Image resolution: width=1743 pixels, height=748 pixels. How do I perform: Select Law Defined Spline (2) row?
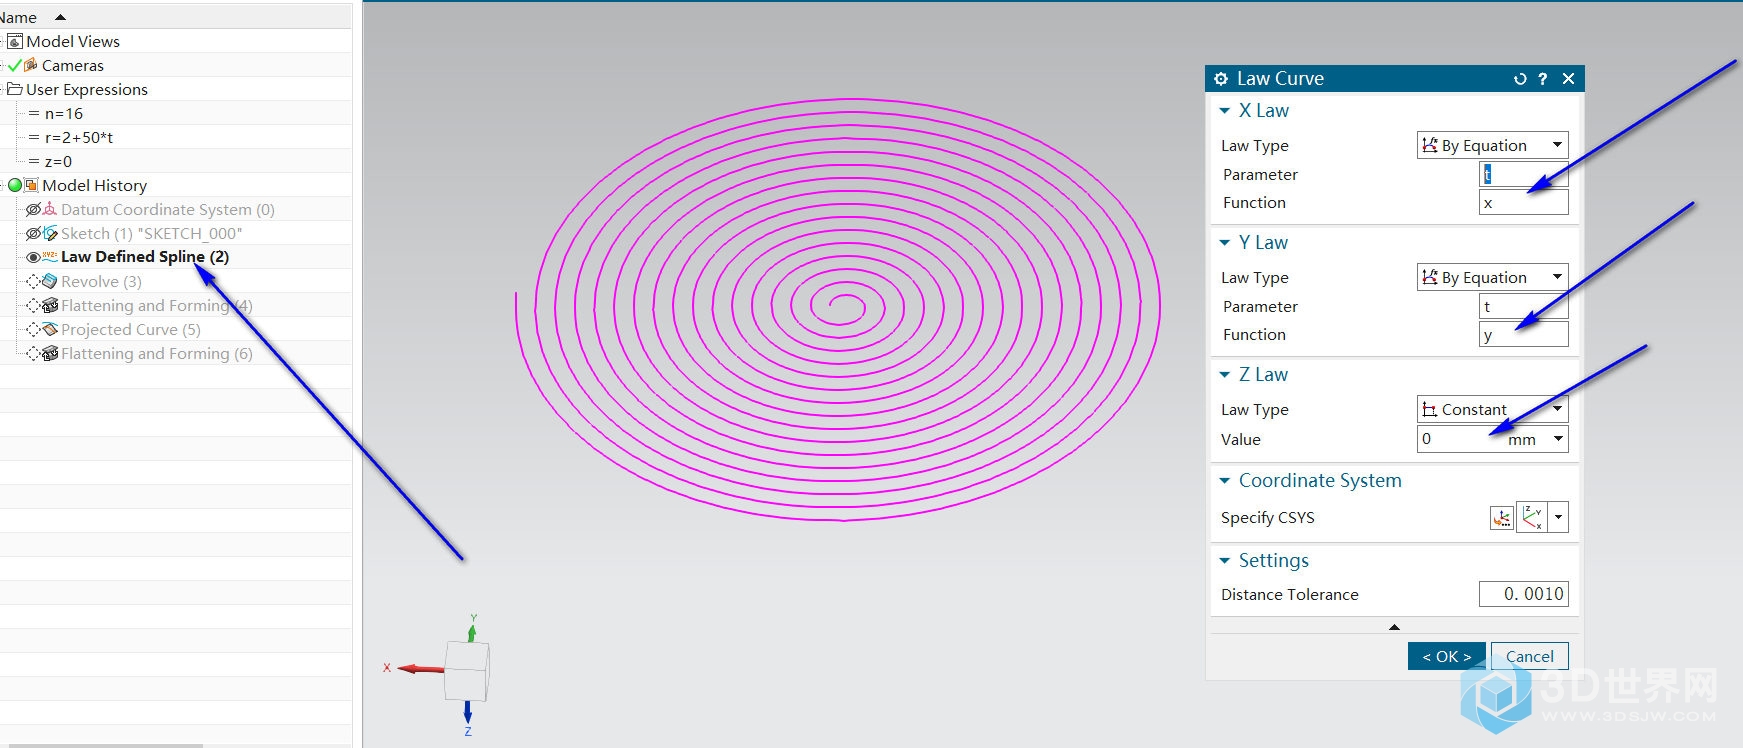(175, 257)
